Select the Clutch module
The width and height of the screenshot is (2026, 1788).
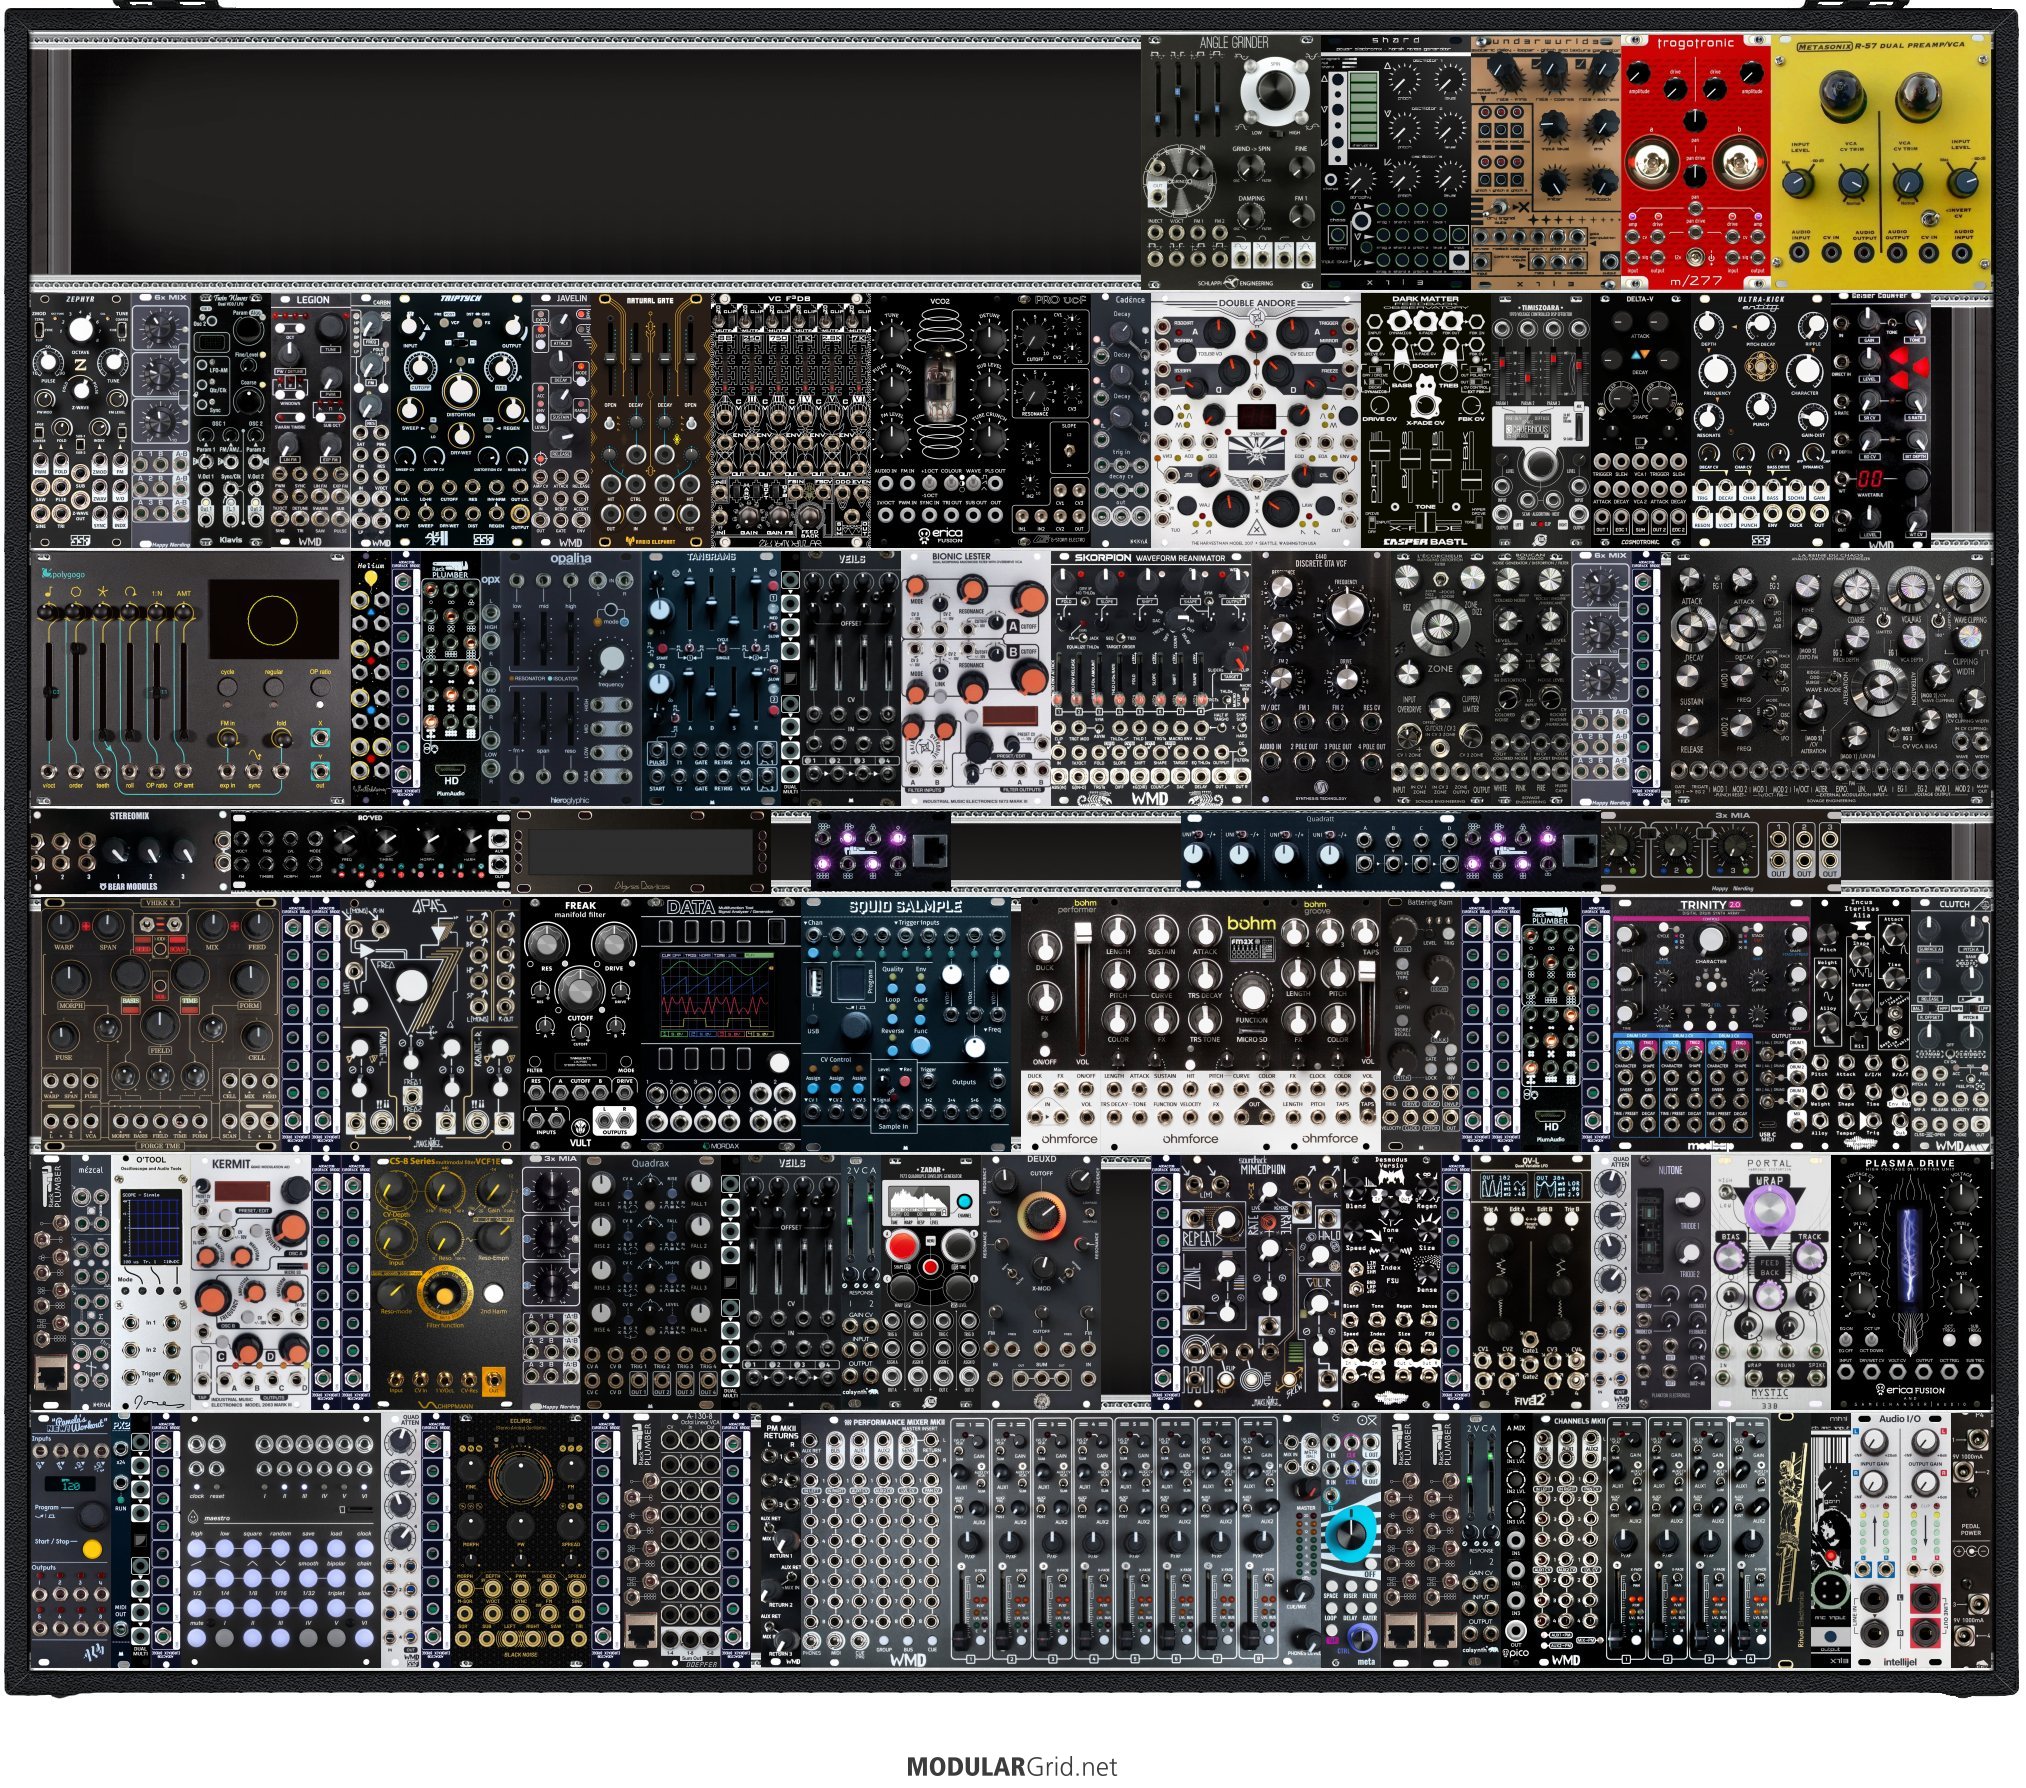click(1951, 1022)
